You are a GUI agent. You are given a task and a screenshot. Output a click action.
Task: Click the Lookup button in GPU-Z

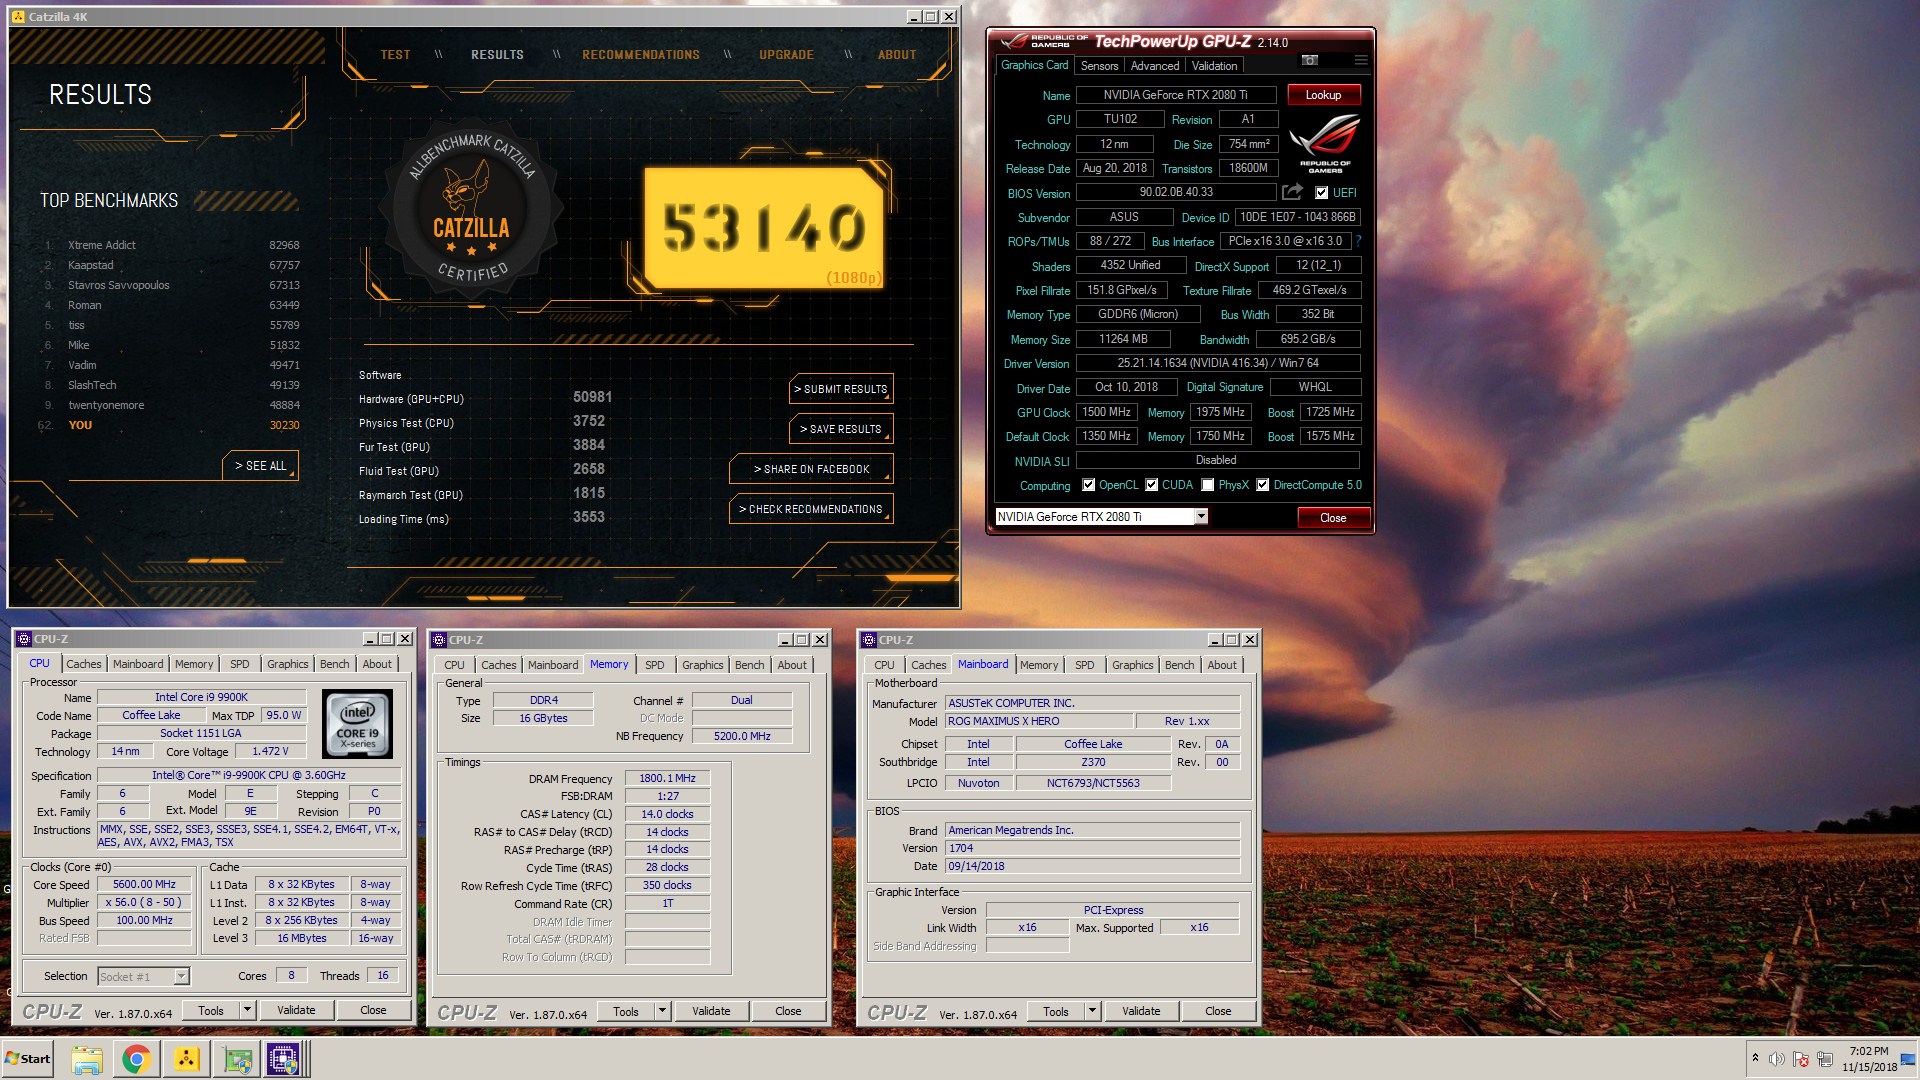click(1323, 95)
